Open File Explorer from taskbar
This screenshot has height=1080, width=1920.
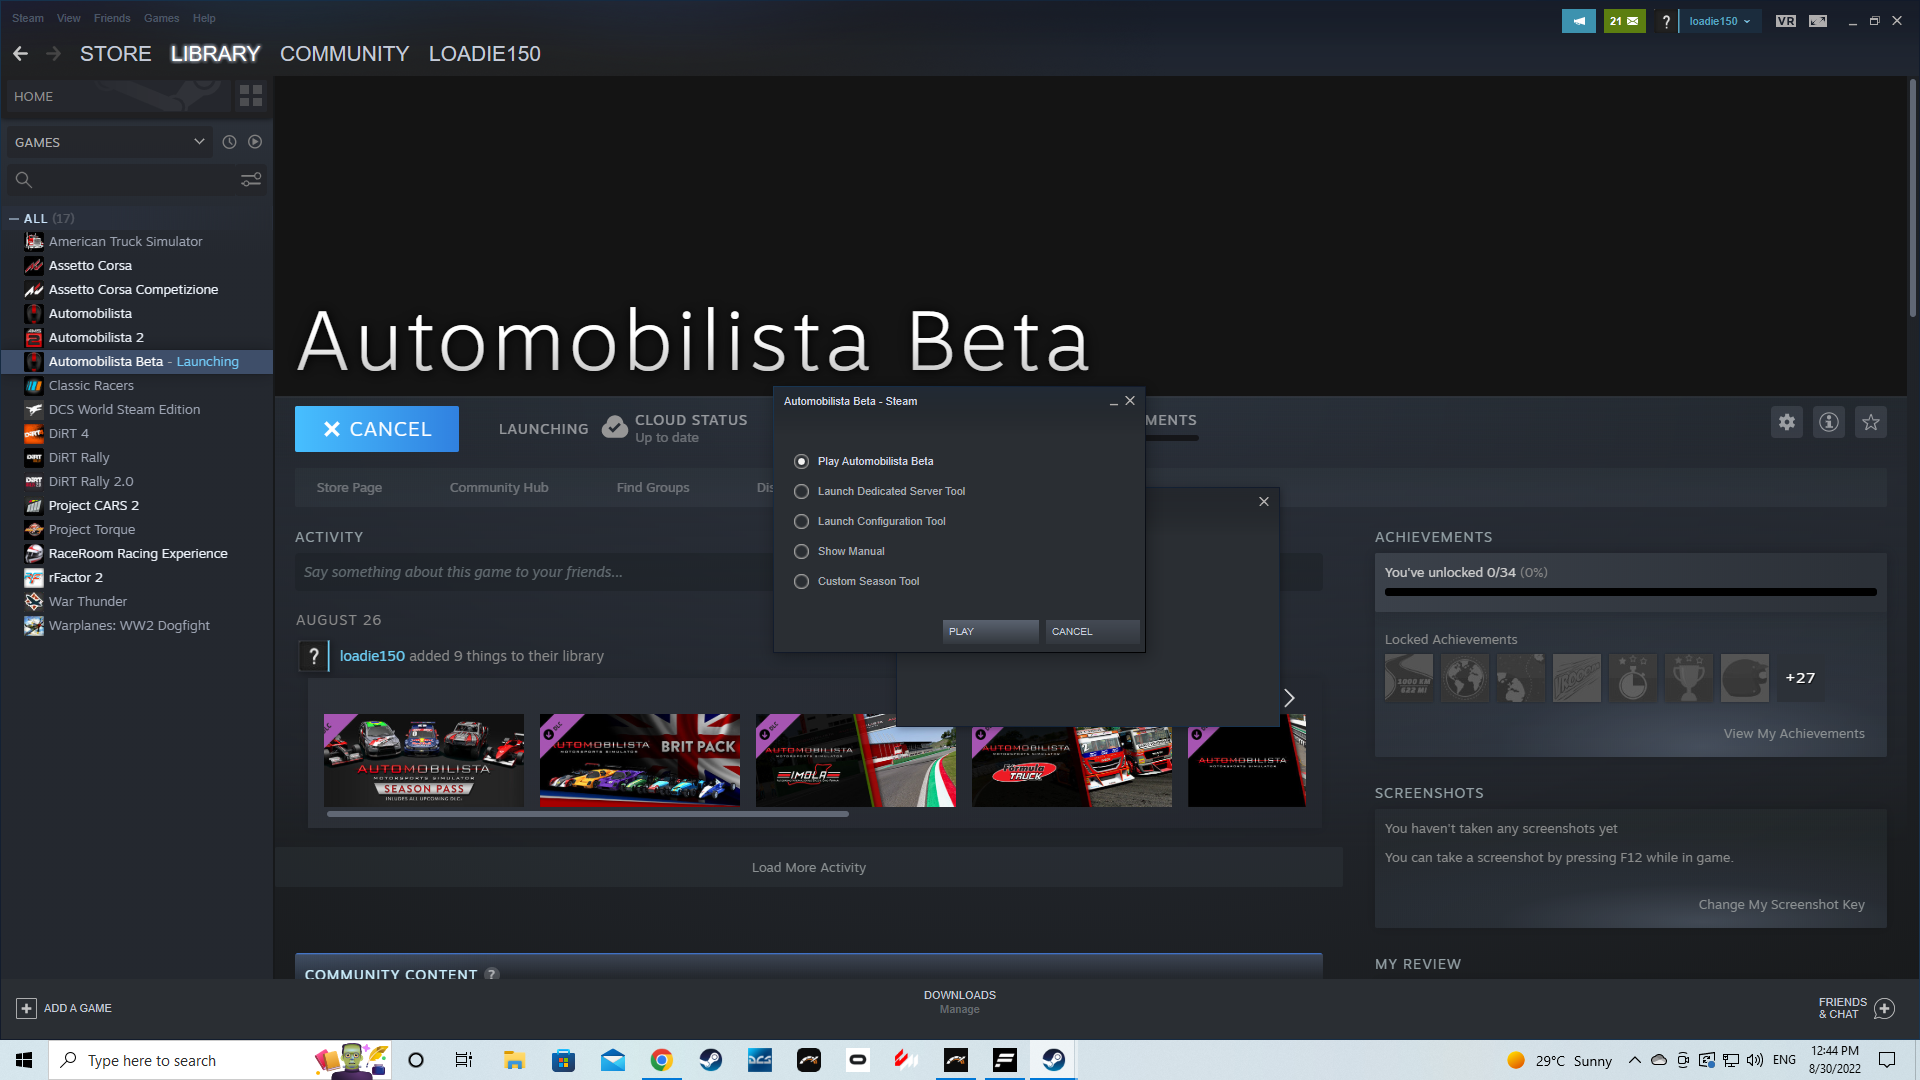coord(514,1060)
